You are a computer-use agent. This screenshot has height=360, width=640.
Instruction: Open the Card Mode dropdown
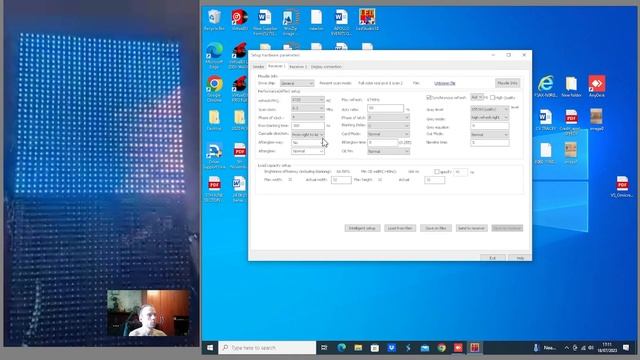(388, 134)
